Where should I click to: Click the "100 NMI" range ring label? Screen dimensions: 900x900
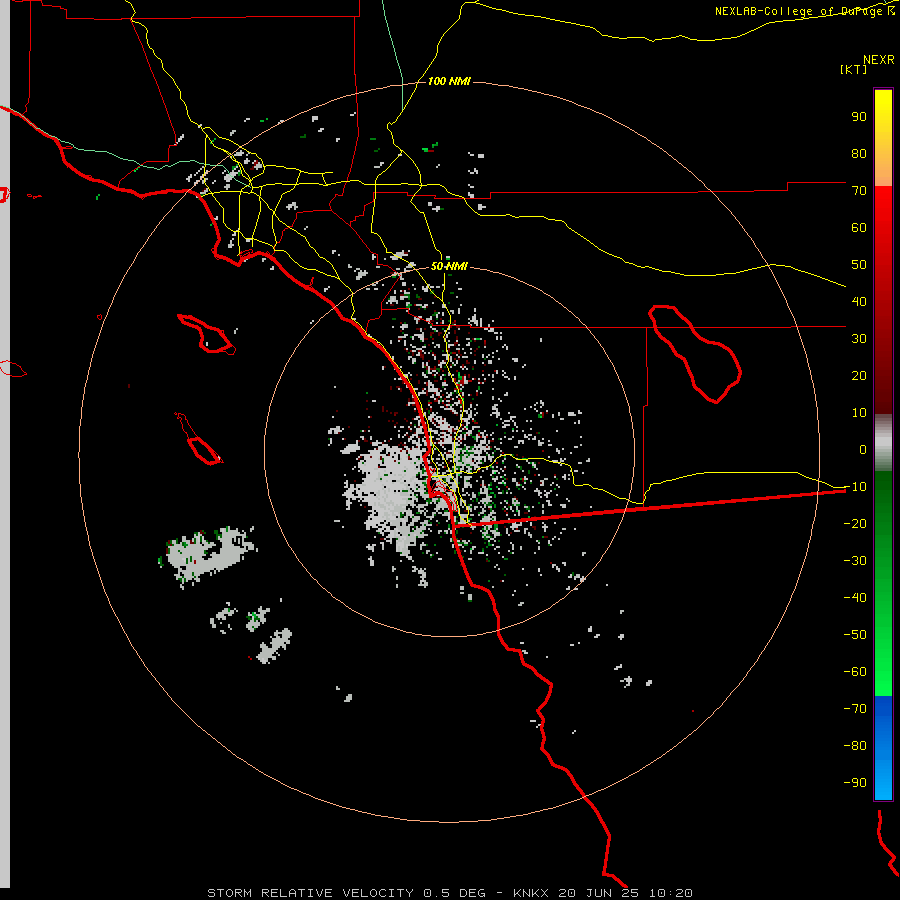point(449,82)
